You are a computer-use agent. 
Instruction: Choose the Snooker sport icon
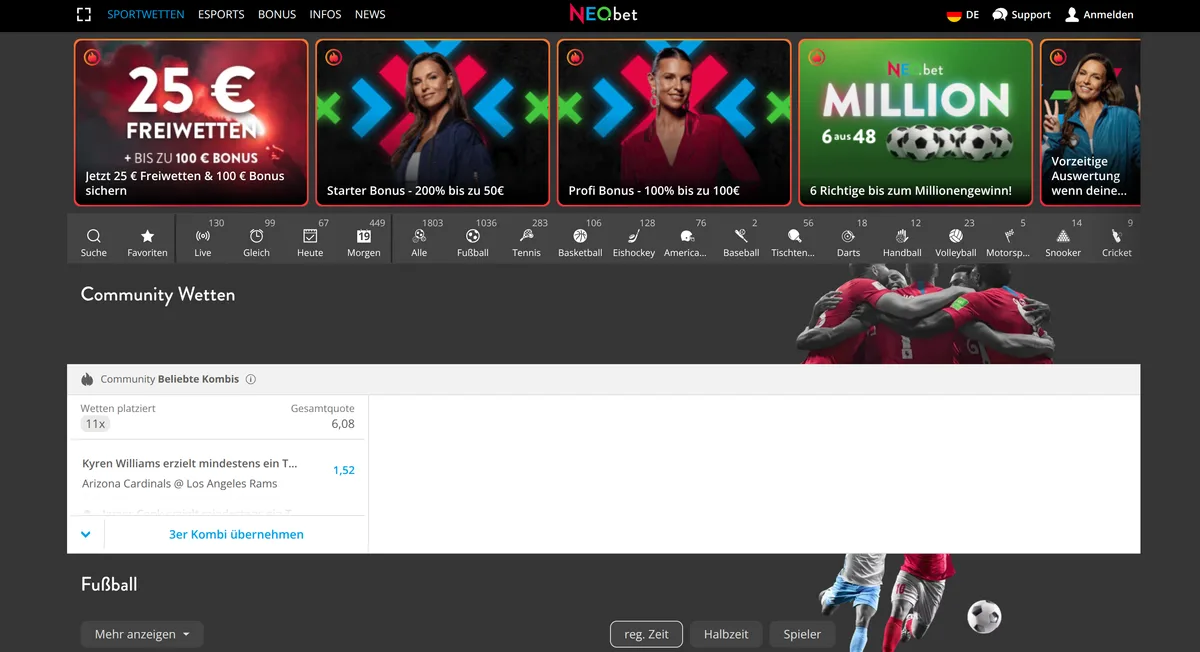point(1063,237)
